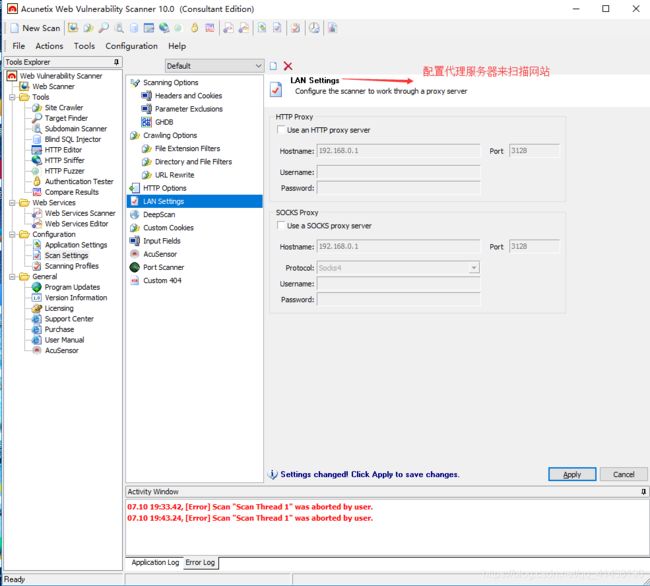Click the HTTP Proxy Hostname field

click(398, 151)
